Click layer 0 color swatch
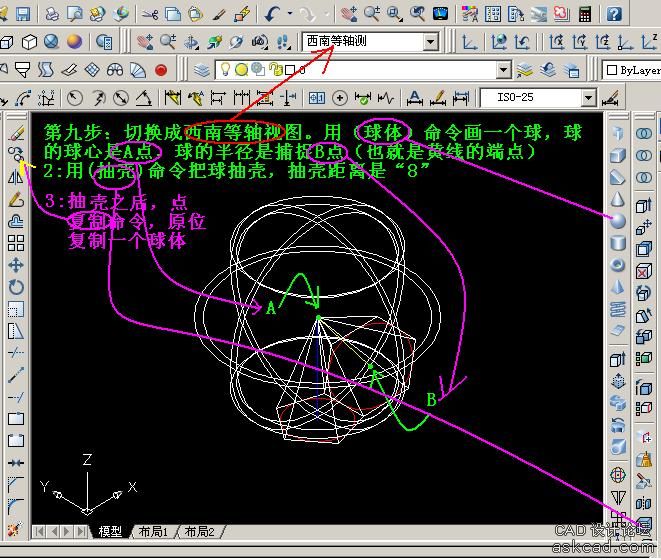 (290, 70)
